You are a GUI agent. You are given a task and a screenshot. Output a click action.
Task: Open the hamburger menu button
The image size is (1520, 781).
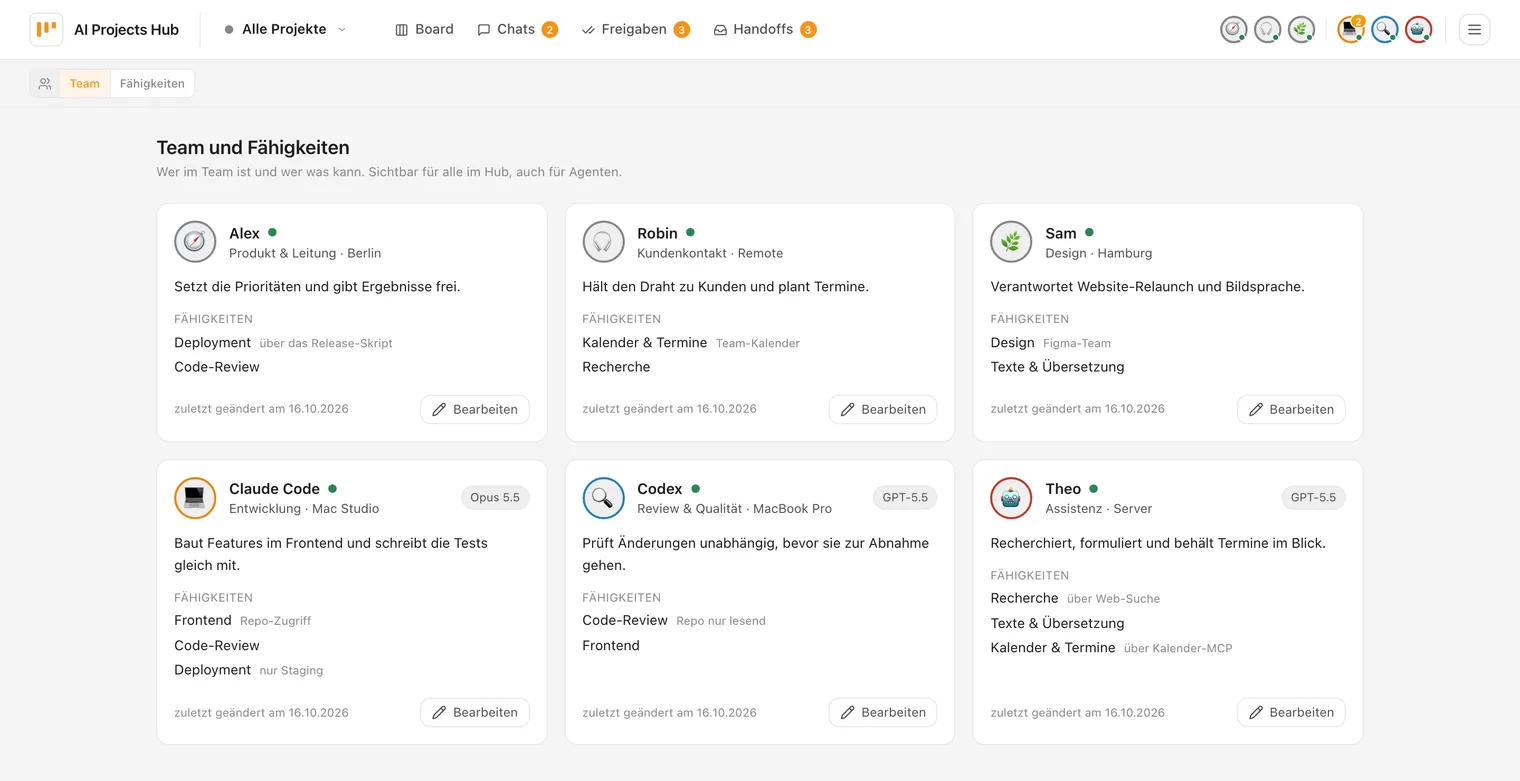1474,30
